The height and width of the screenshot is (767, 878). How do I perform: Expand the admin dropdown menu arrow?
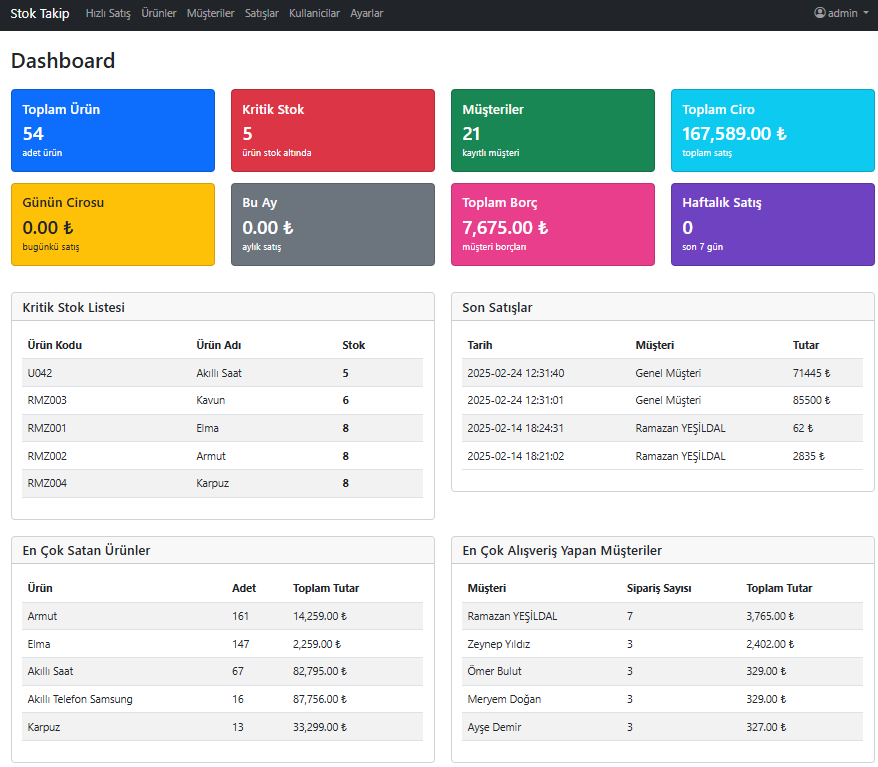pos(866,14)
